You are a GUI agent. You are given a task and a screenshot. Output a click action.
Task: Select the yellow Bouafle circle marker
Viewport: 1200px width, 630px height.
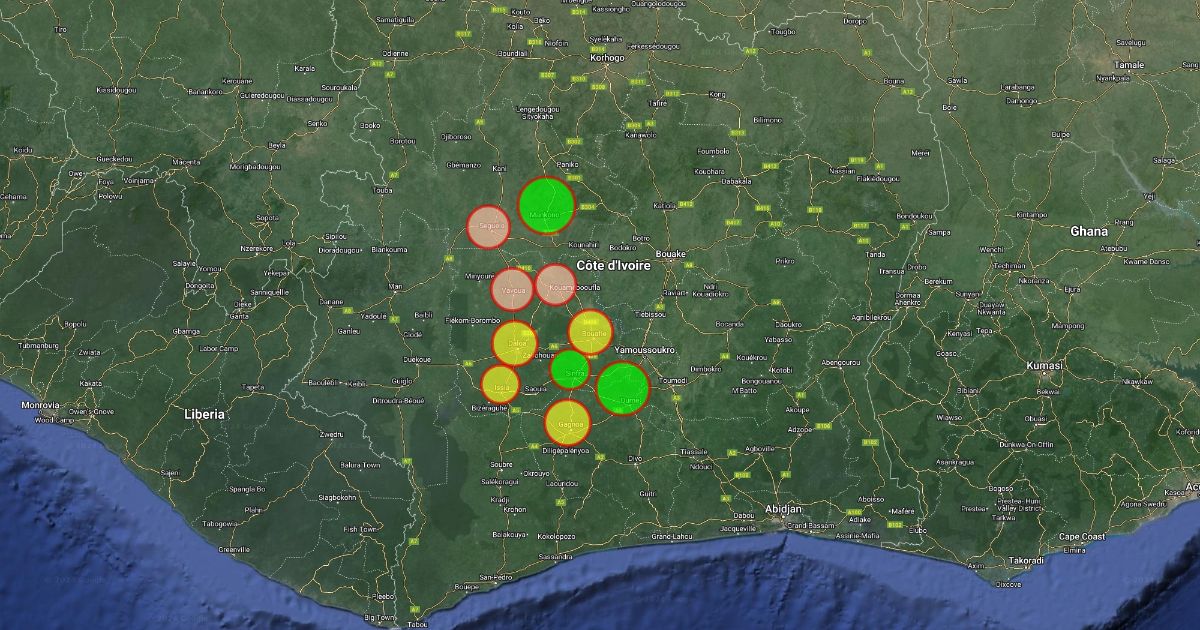point(590,332)
